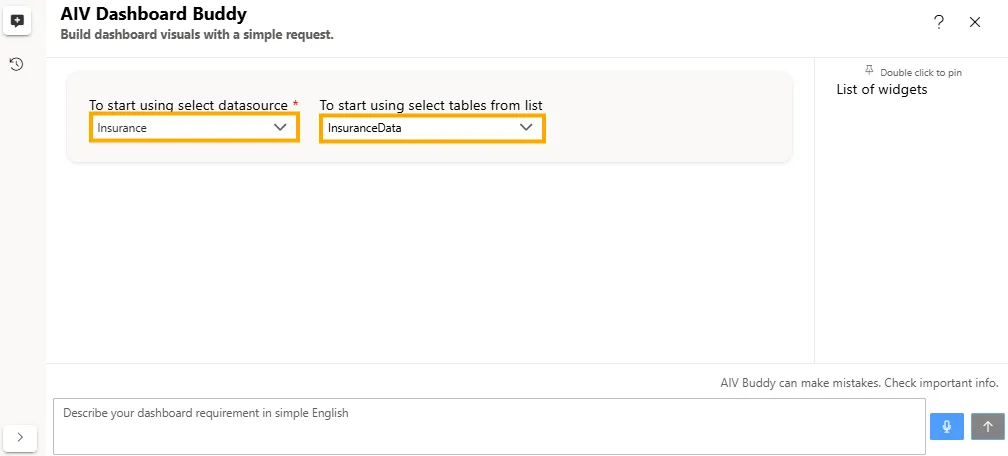Click the Double click to pin text
Image resolution: width=1008 pixels, height=456 pixels.
920,72
